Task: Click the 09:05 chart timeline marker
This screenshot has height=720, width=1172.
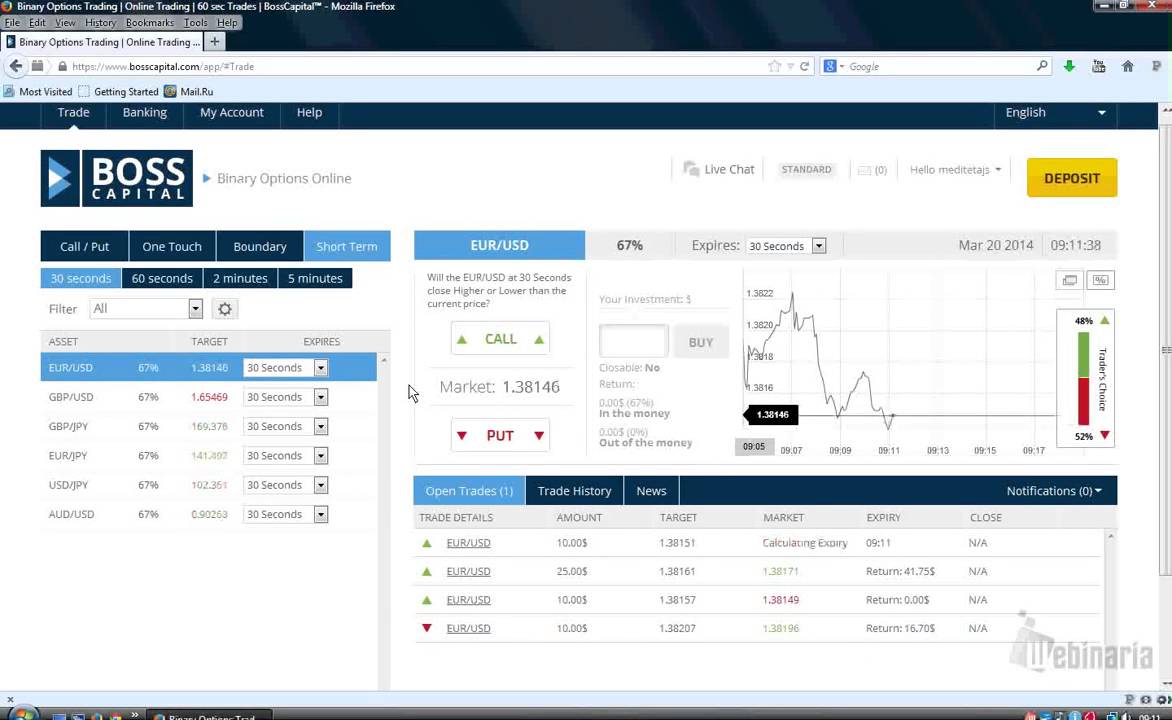Action: pyautogui.click(x=754, y=446)
